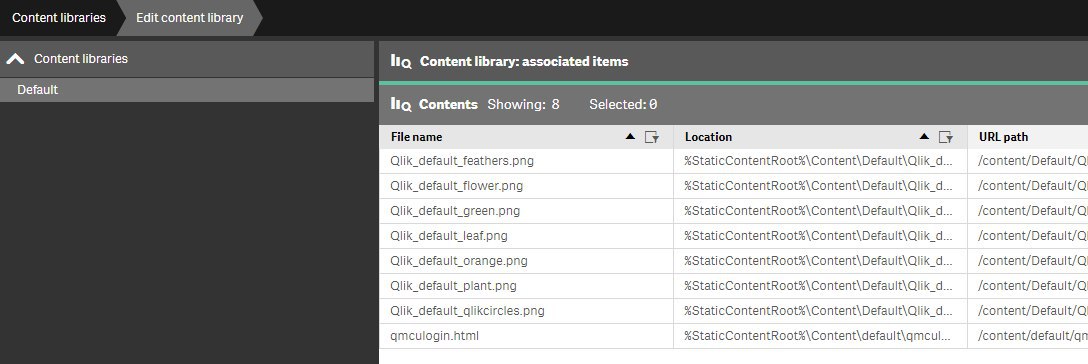Viewport: 1088px width, 364px height.
Task: Select Qlik_default_feathers.png row
Action: [733, 162]
